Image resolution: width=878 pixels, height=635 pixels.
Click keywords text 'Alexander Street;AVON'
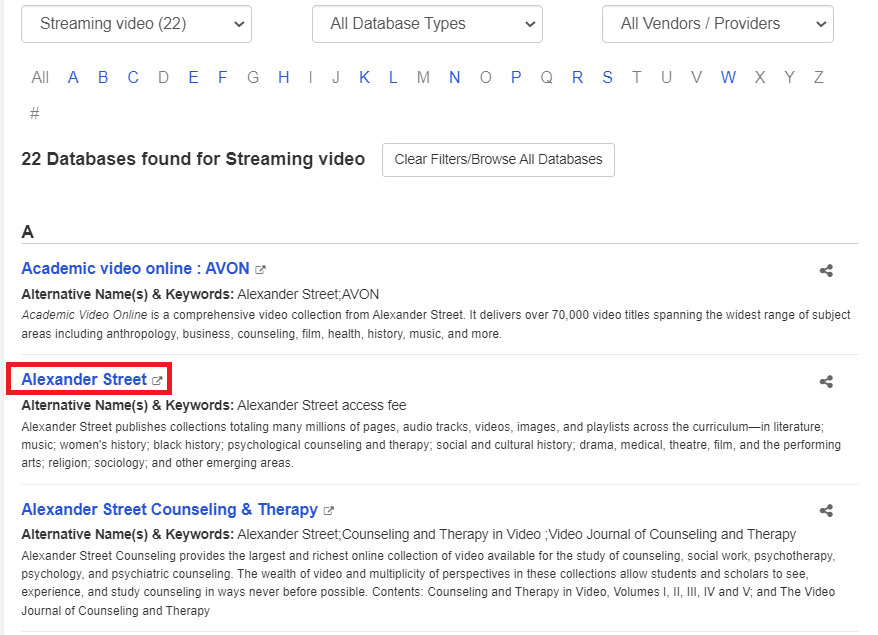click(308, 295)
